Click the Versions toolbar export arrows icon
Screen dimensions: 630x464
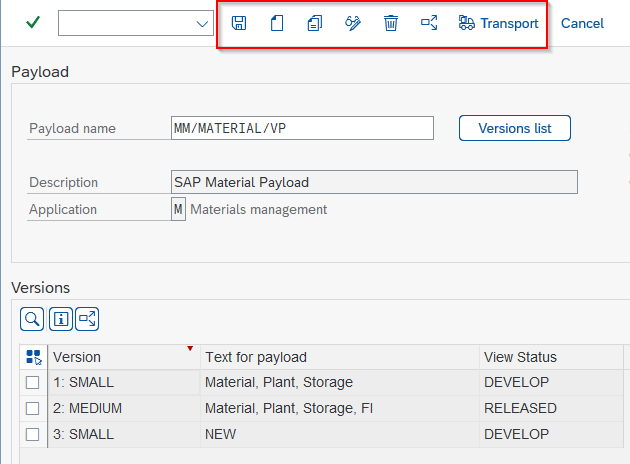(x=87, y=319)
